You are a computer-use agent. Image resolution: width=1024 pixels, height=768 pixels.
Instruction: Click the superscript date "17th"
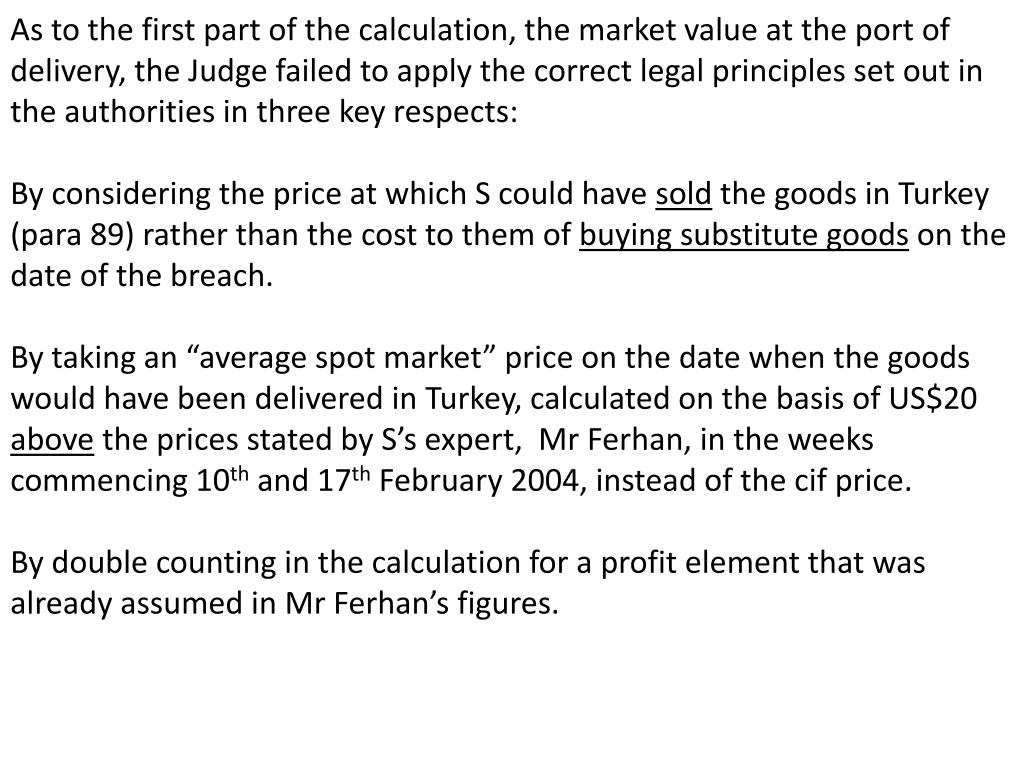coord(344,480)
